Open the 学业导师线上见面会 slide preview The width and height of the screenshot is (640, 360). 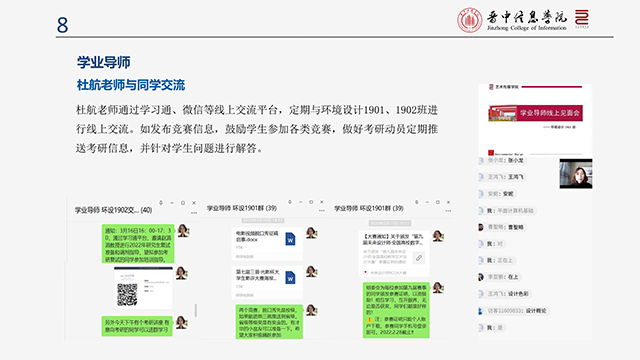click(535, 120)
